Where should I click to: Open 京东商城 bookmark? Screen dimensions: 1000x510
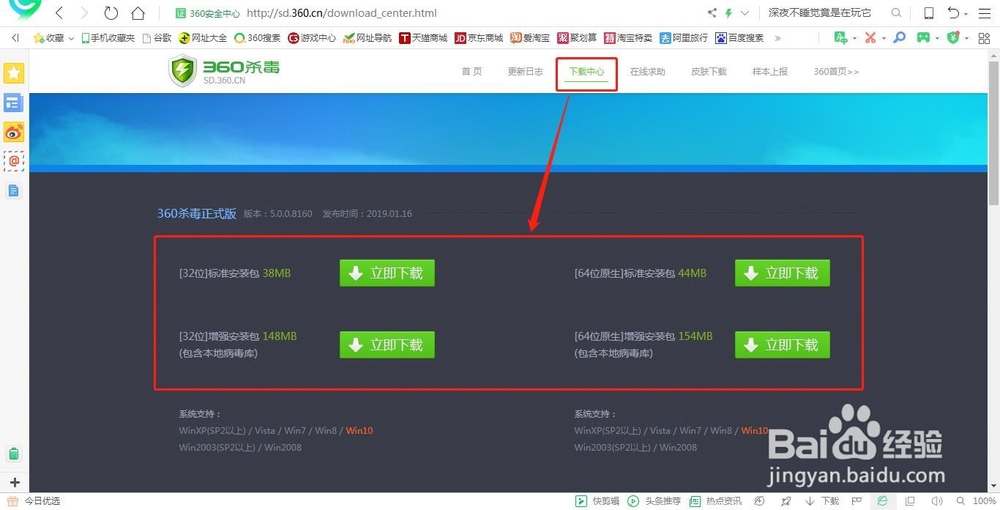[x=478, y=38]
